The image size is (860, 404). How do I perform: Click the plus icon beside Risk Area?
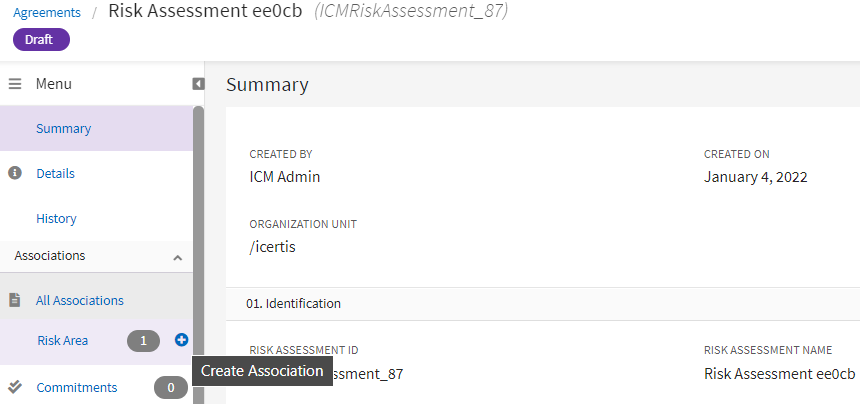click(x=181, y=340)
